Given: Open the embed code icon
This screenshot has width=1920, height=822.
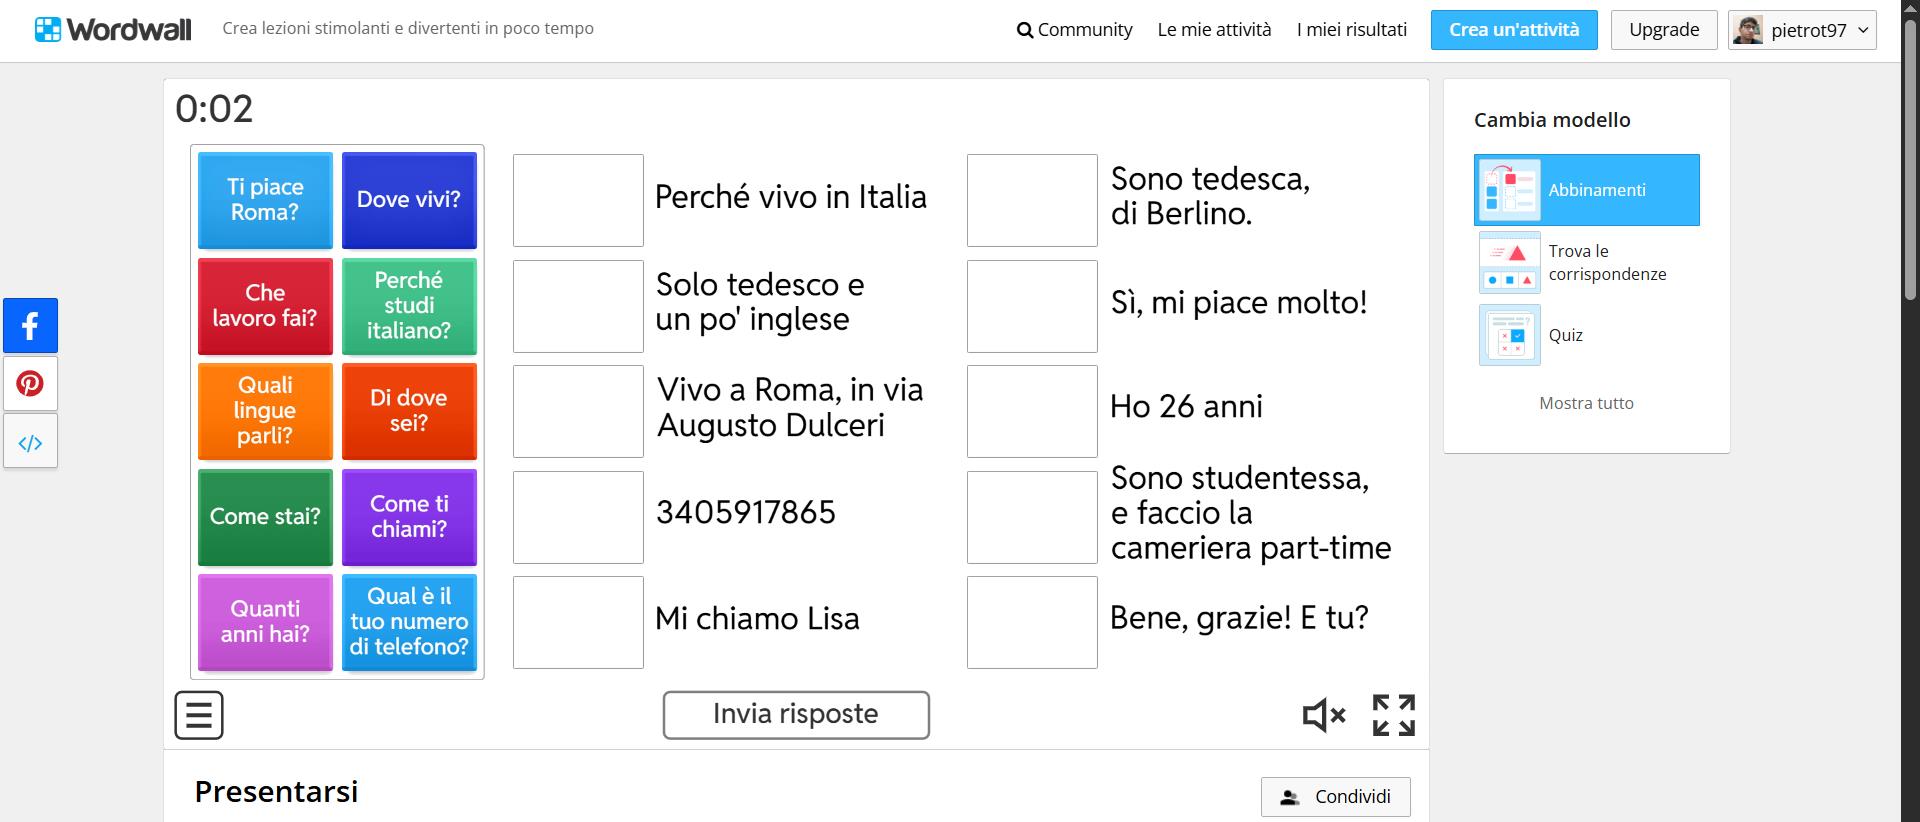Looking at the screenshot, I should point(30,442).
